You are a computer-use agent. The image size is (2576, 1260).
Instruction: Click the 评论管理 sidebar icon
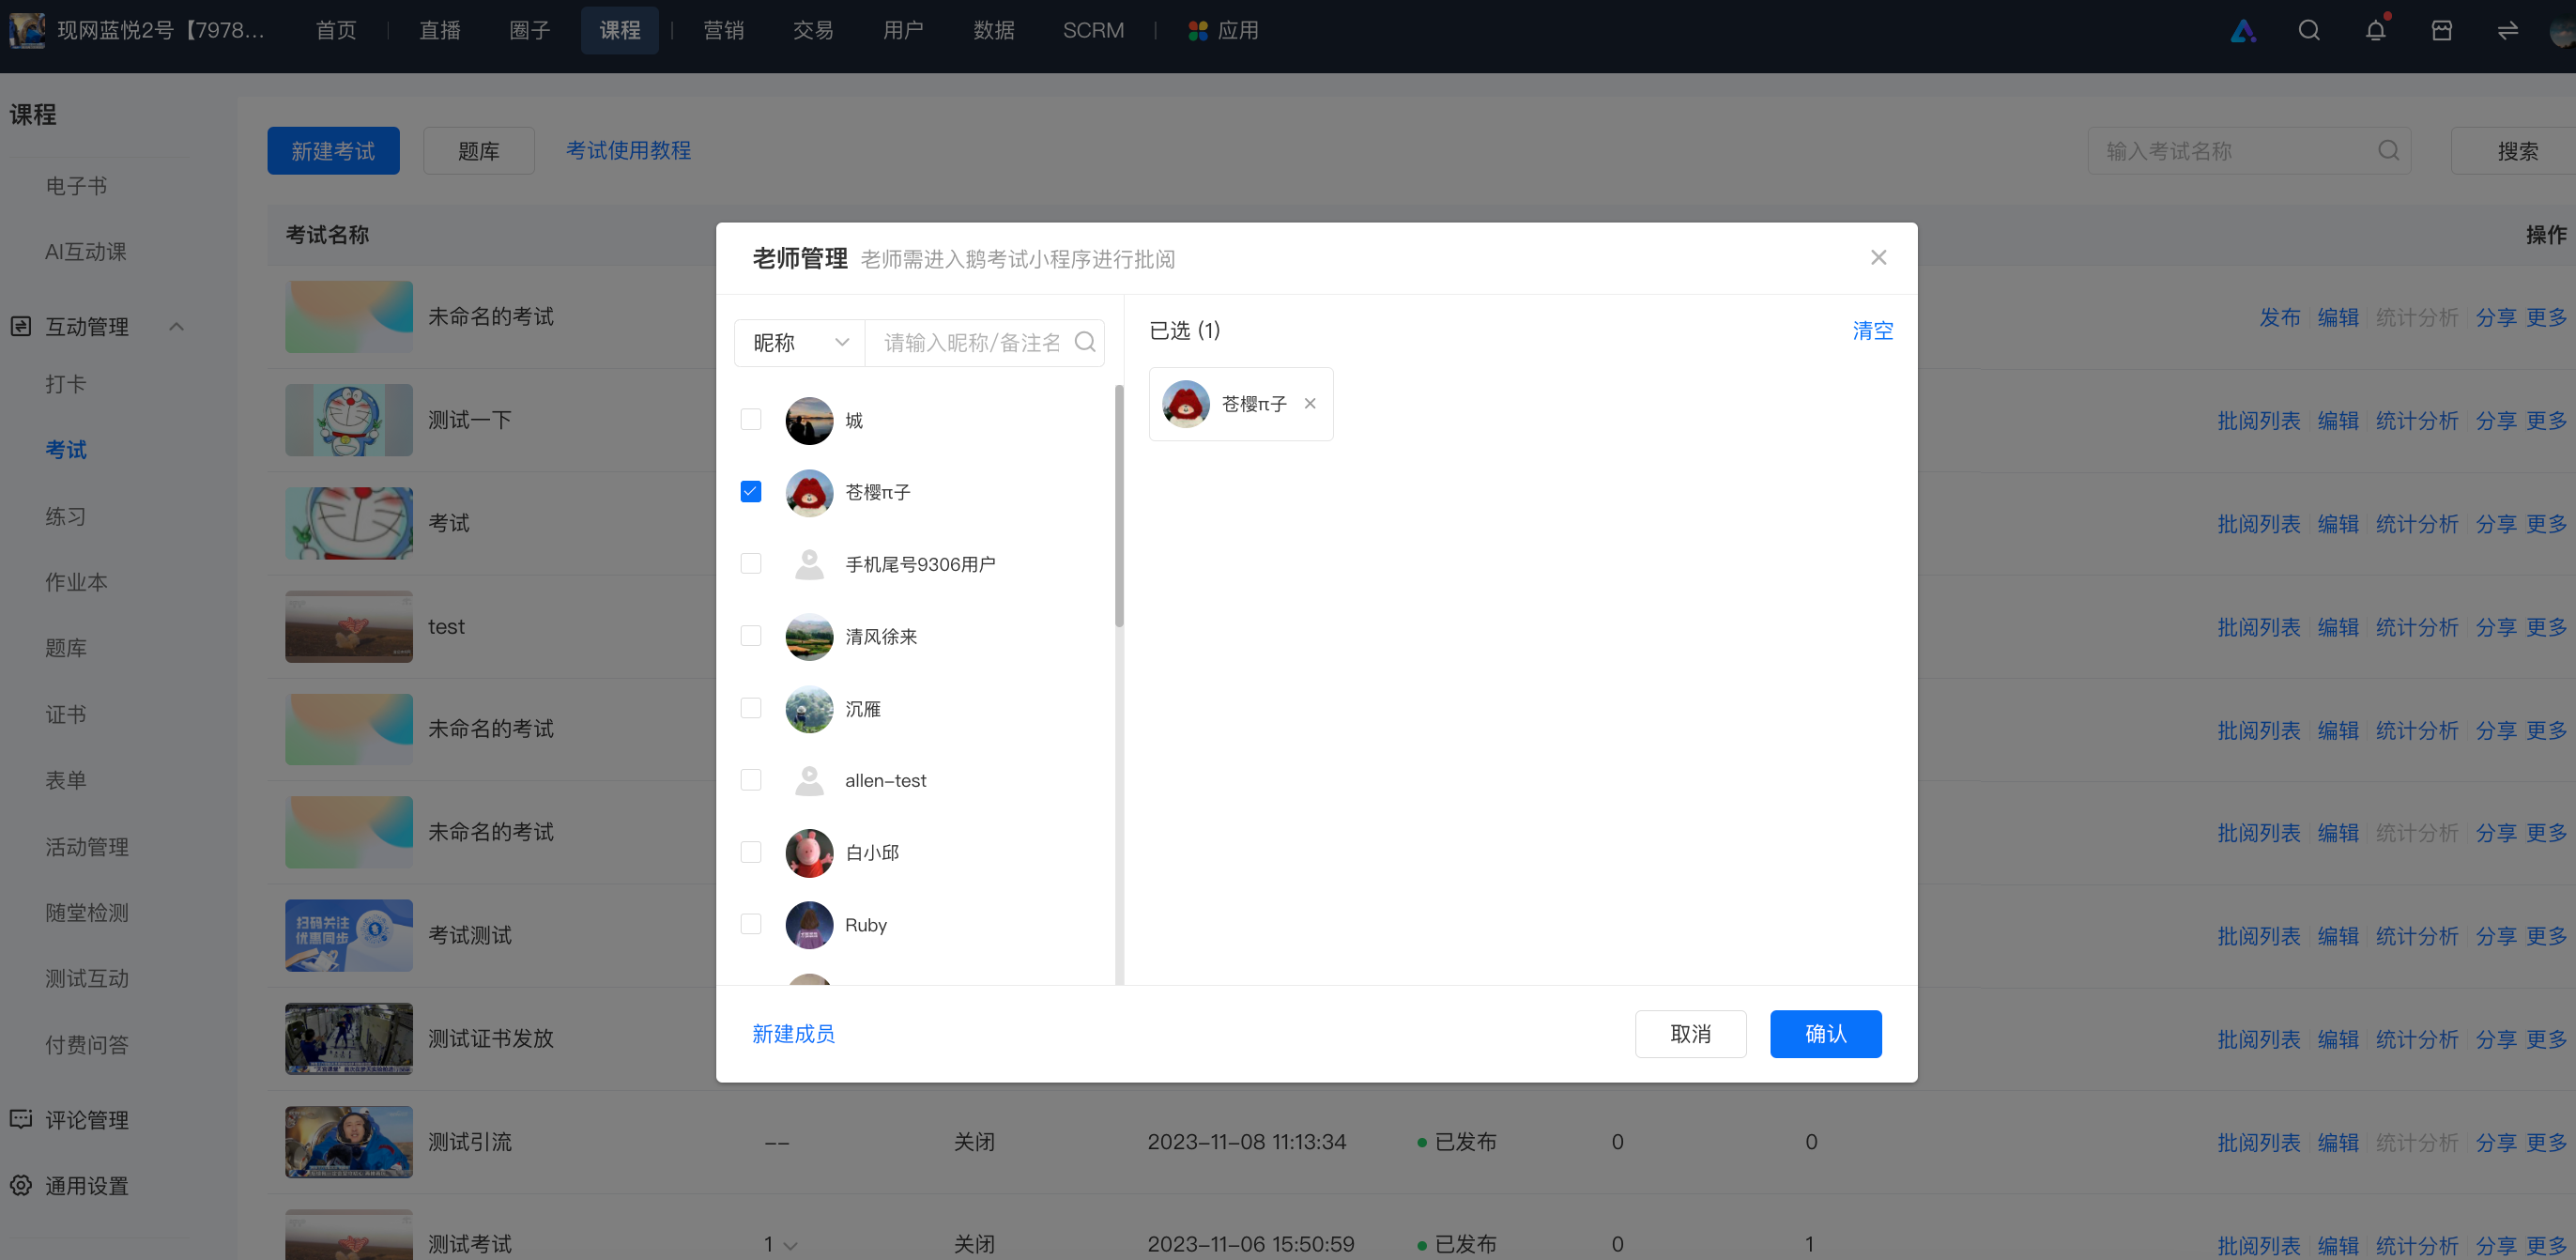[21, 1119]
